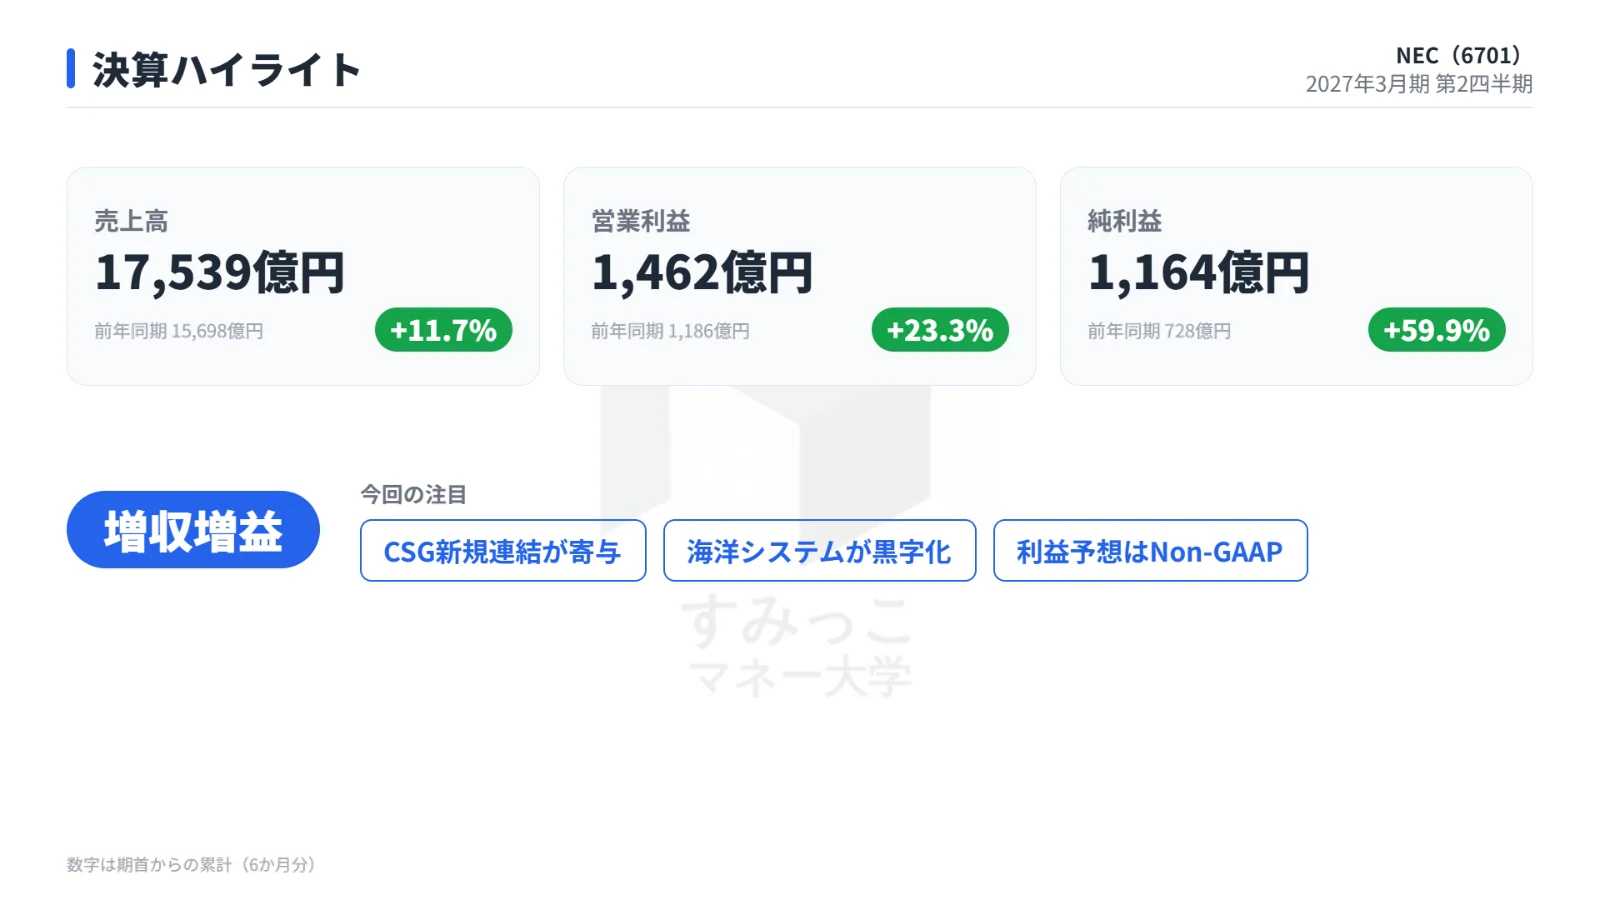The image size is (1600, 900).
Task: Select the 前年同期 15,698億円 comparison text
Action: pos(179,331)
